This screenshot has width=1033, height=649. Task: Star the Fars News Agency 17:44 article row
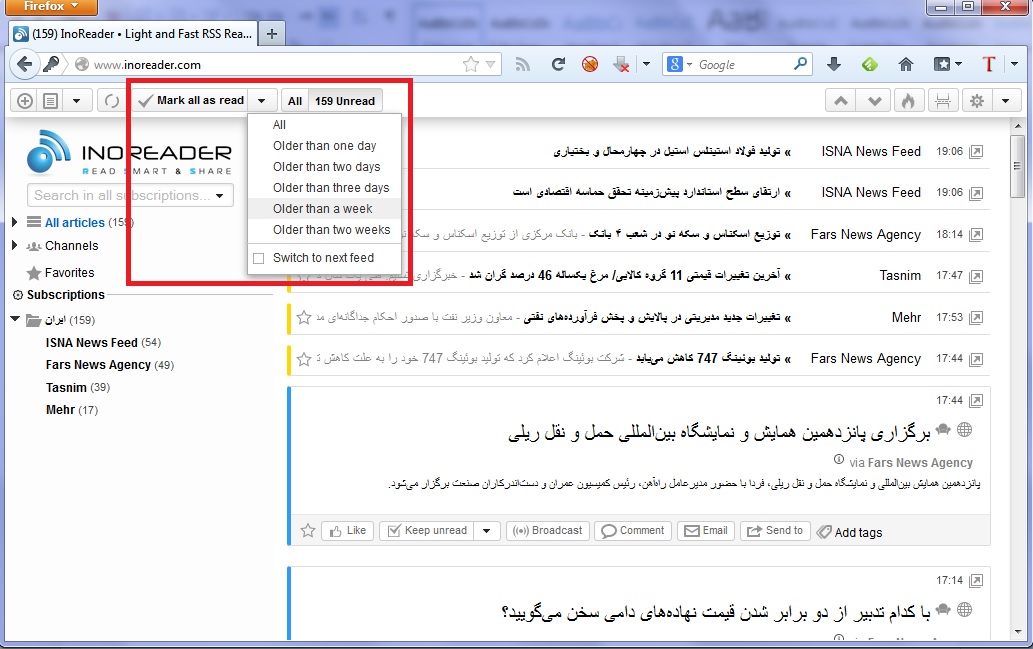(304, 359)
